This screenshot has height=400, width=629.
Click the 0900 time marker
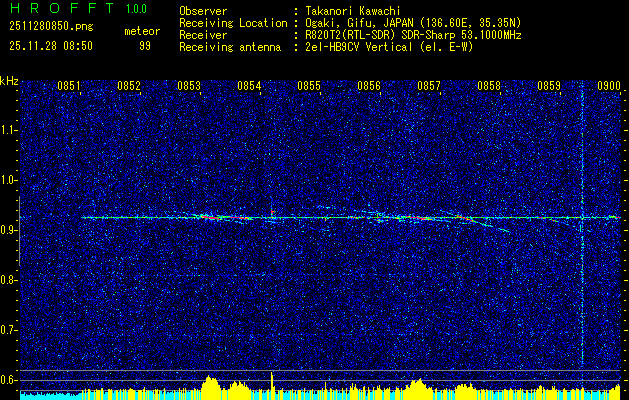[609, 86]
